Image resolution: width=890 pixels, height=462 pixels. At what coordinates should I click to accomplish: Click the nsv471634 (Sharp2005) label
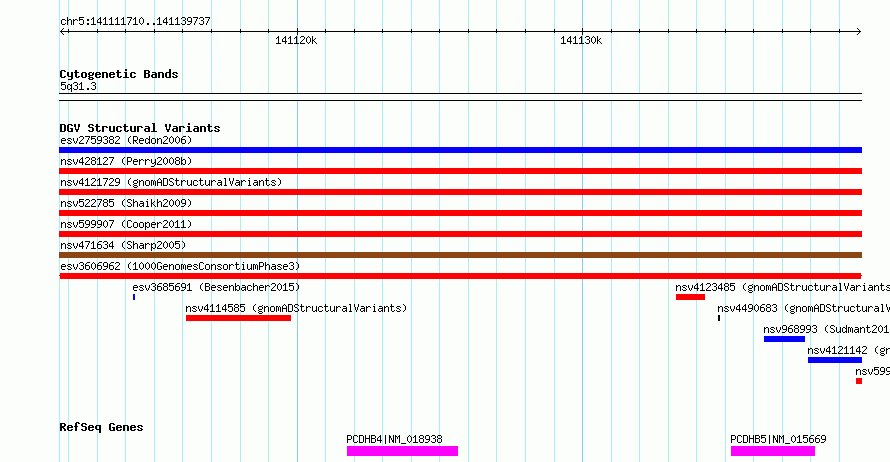tap(123, 245)
